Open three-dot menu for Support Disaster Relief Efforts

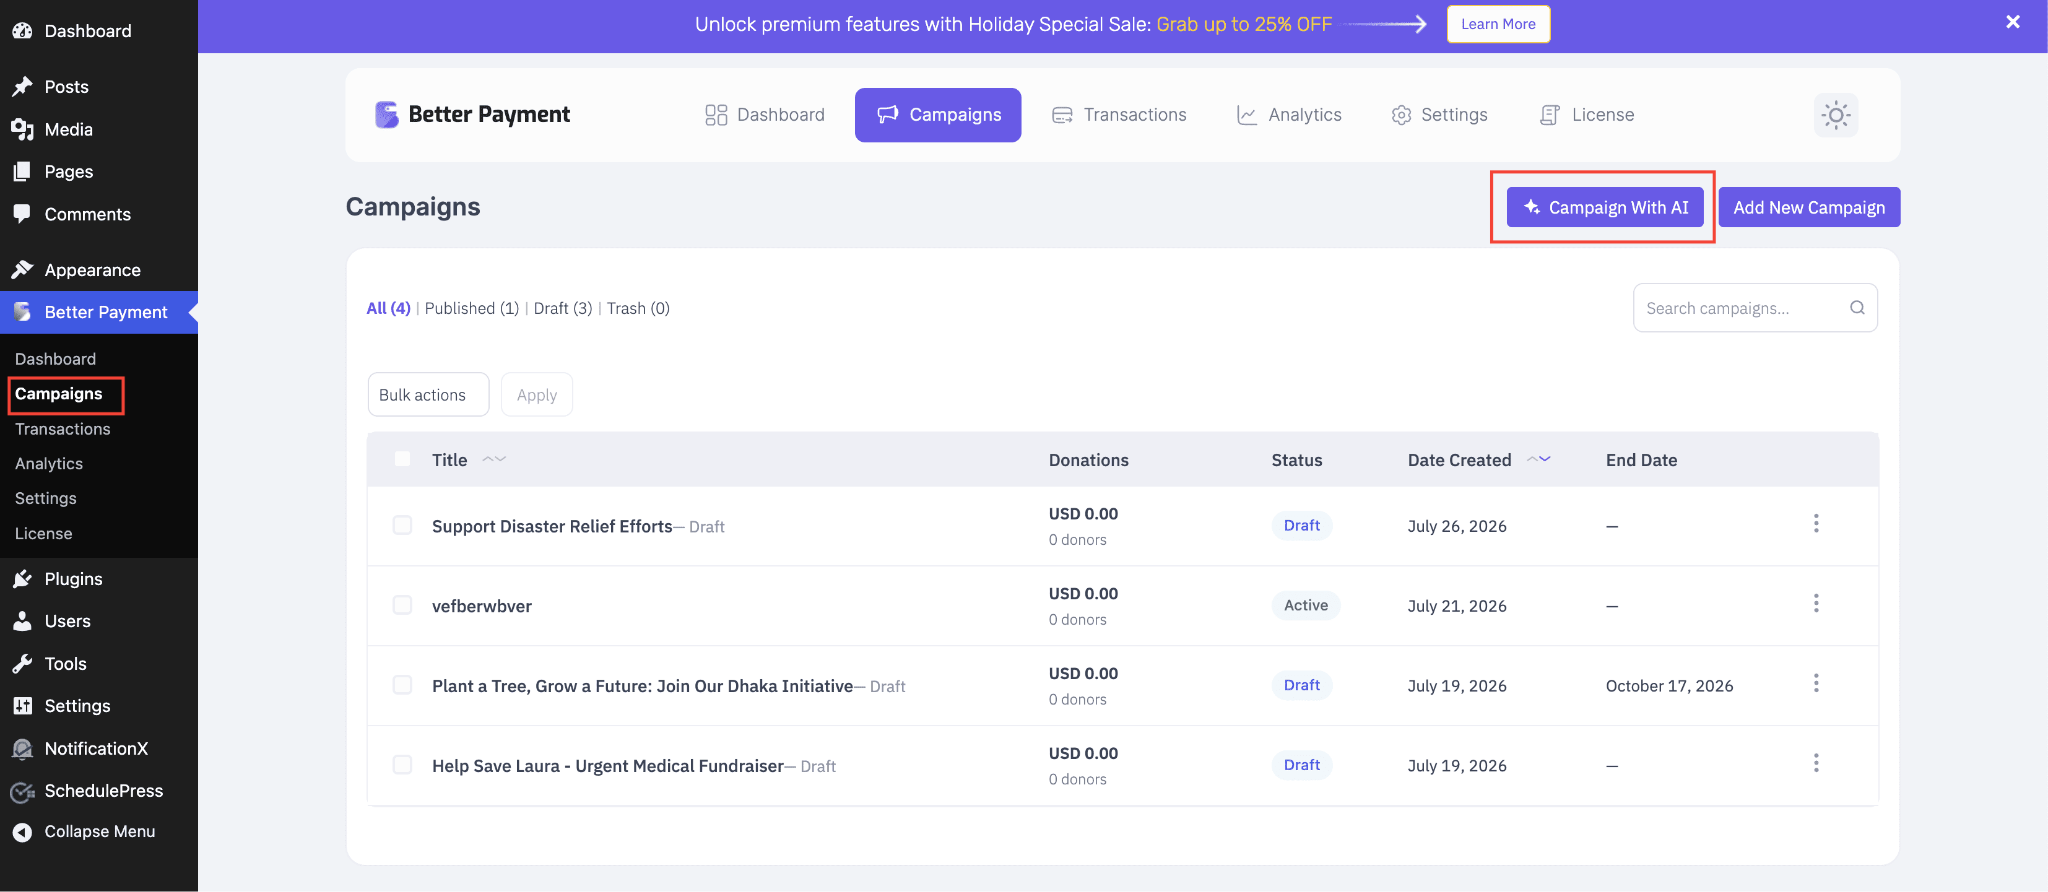[1816, 524]
